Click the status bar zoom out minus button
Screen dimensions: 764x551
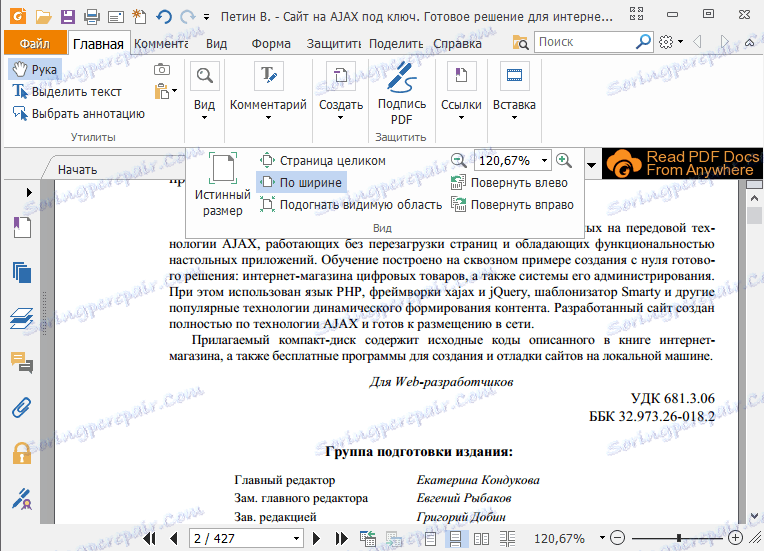(x=617, y=538)
